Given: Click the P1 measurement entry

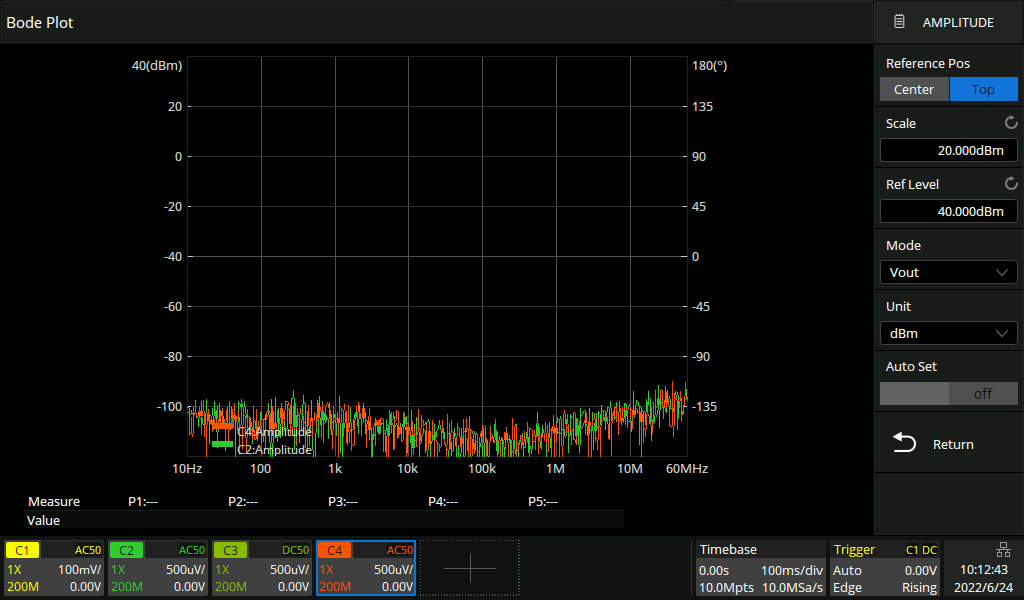Looking at the screenshot, I should (143, 501).
